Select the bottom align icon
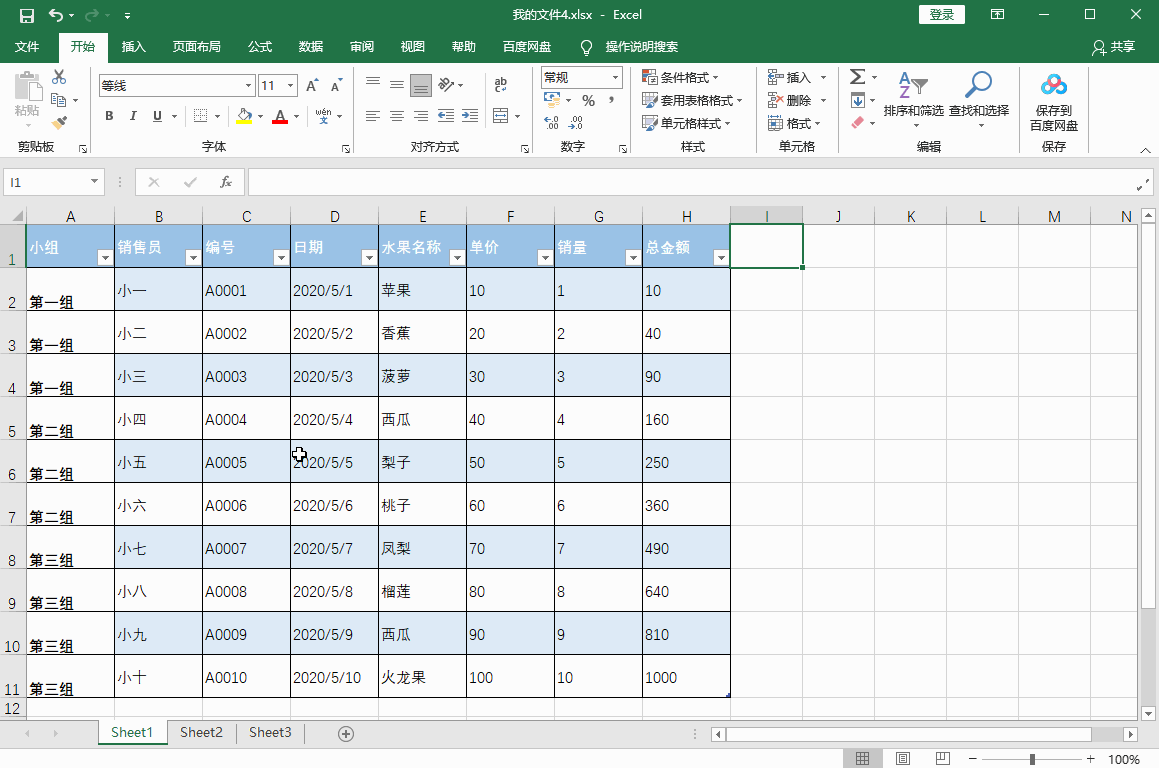1159x768 pixels. tap(421, 85)
